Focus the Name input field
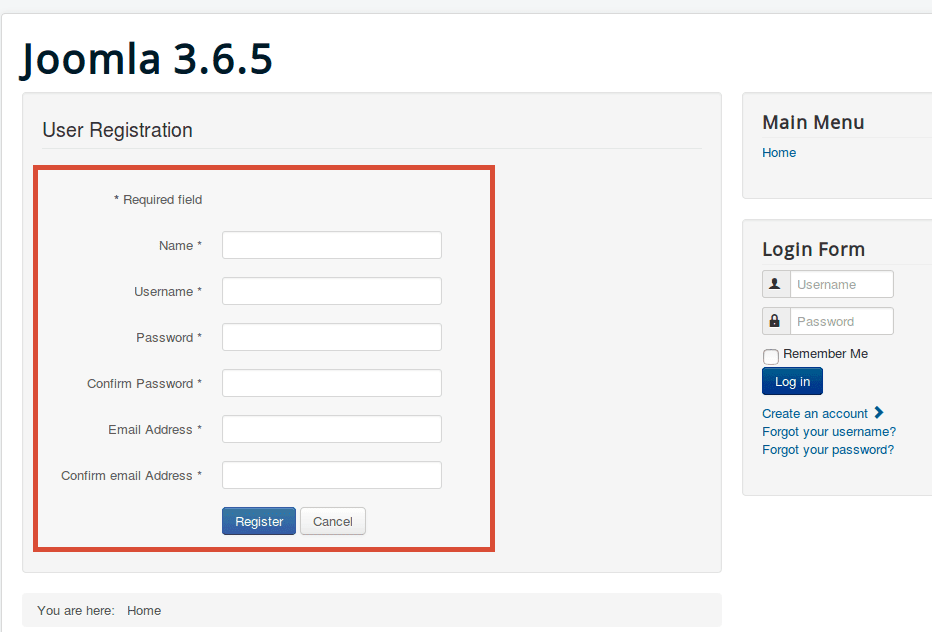932x632 pixels. pyautogui.click(x=332, y=245)
